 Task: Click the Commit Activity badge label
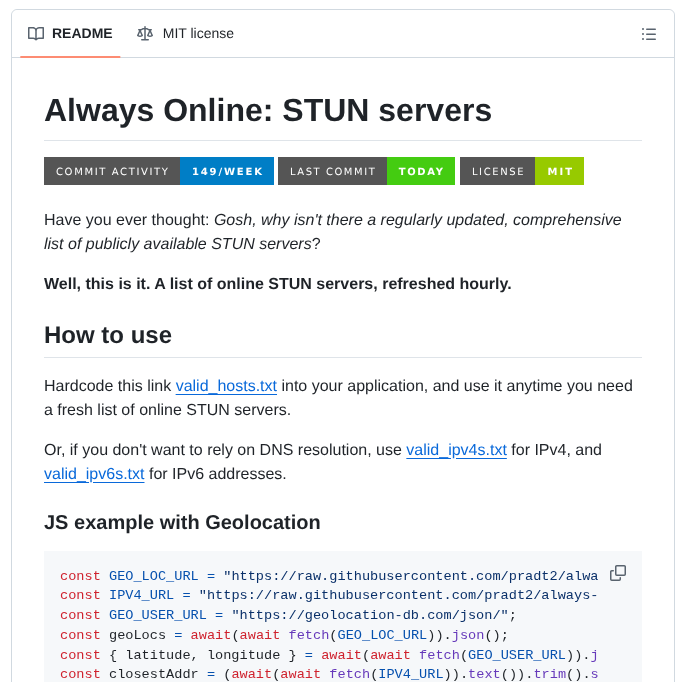tap(112, 171)
